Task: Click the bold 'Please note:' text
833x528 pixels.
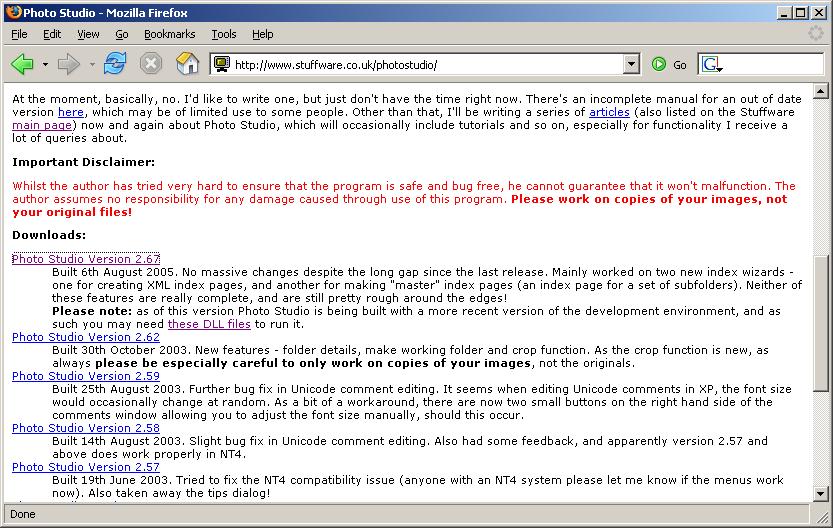Action: click(x=92, y=311)
